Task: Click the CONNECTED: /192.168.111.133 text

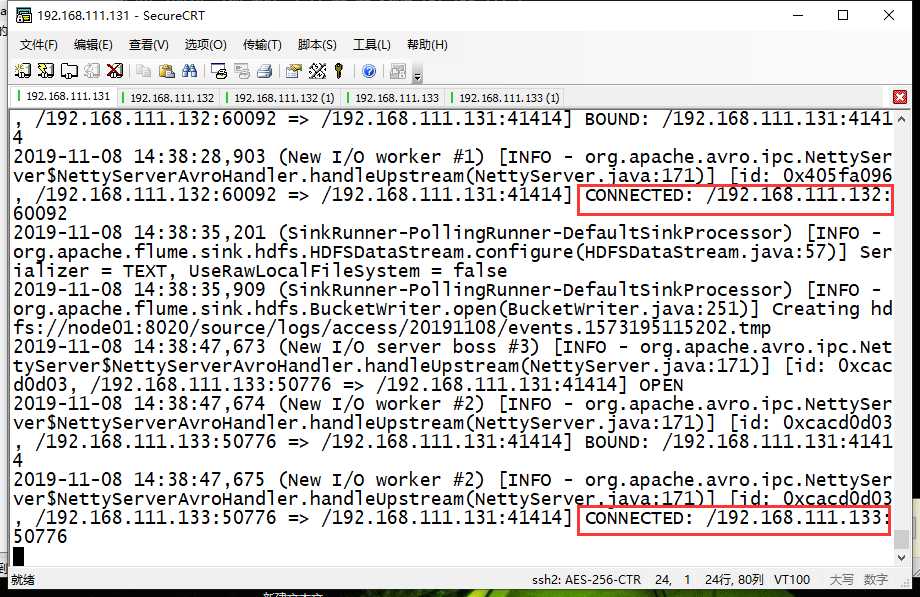Action: point(738,518)
